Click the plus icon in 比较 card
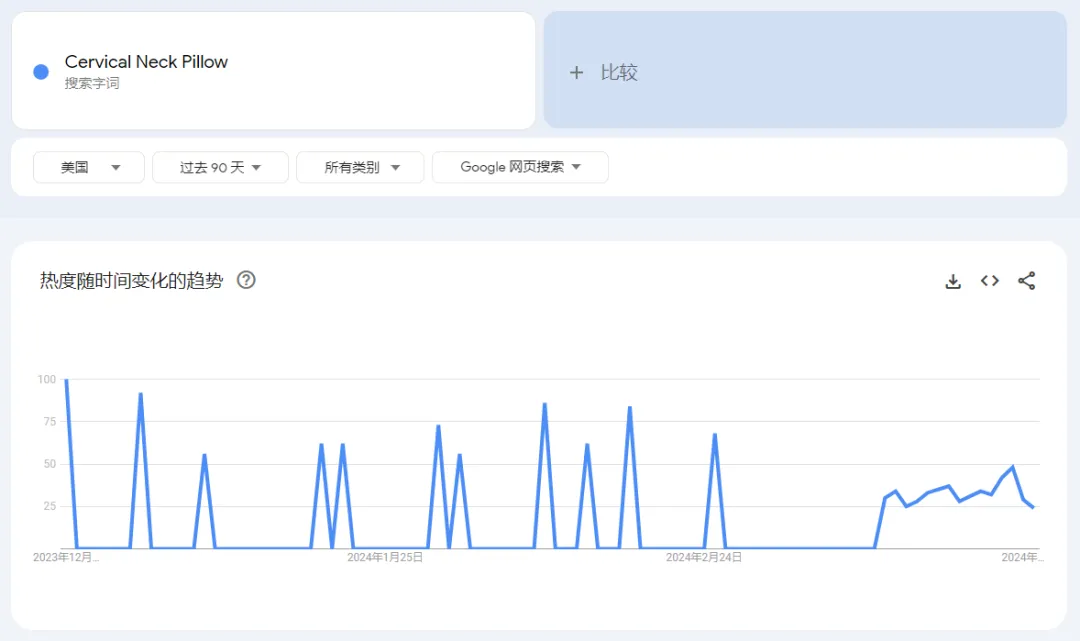 [576, 72]
